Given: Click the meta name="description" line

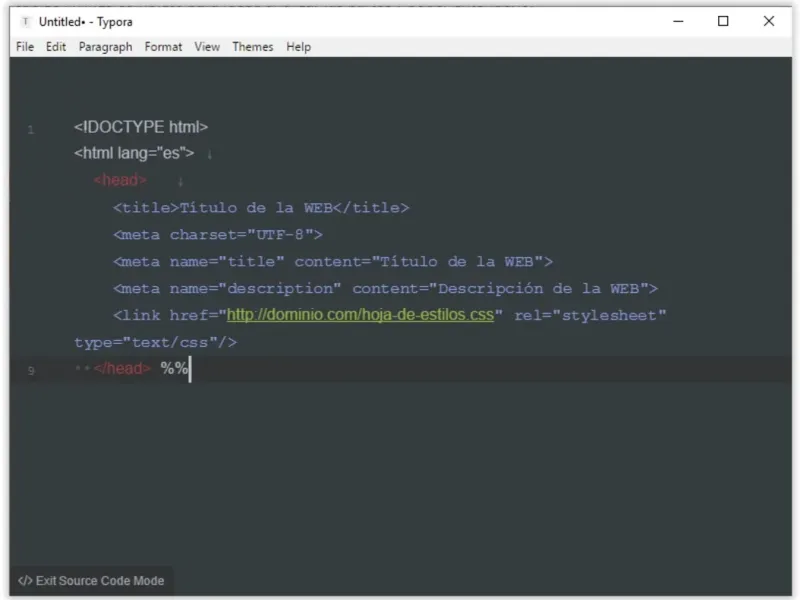Looking at the screenshot, I should pos(385,289).
